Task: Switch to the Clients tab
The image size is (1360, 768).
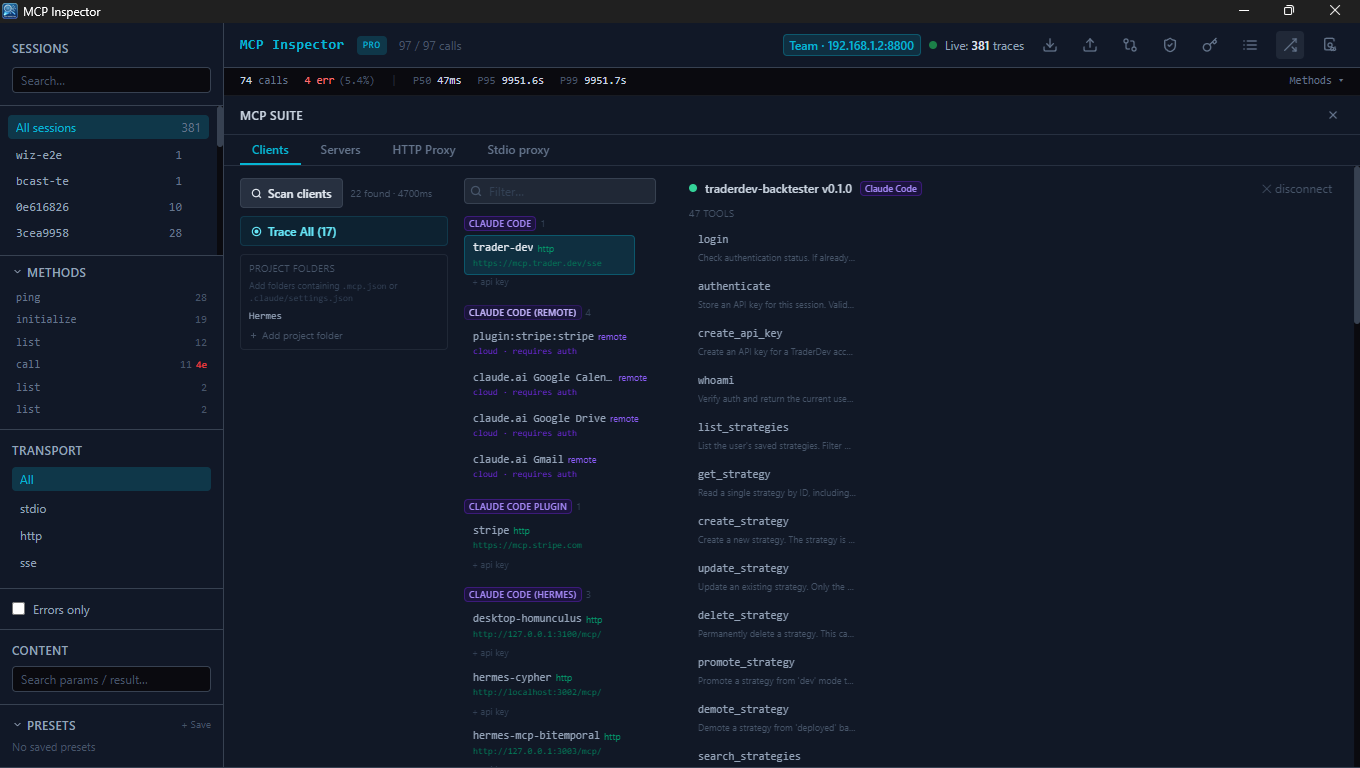Action: click(x=270, y=150)
